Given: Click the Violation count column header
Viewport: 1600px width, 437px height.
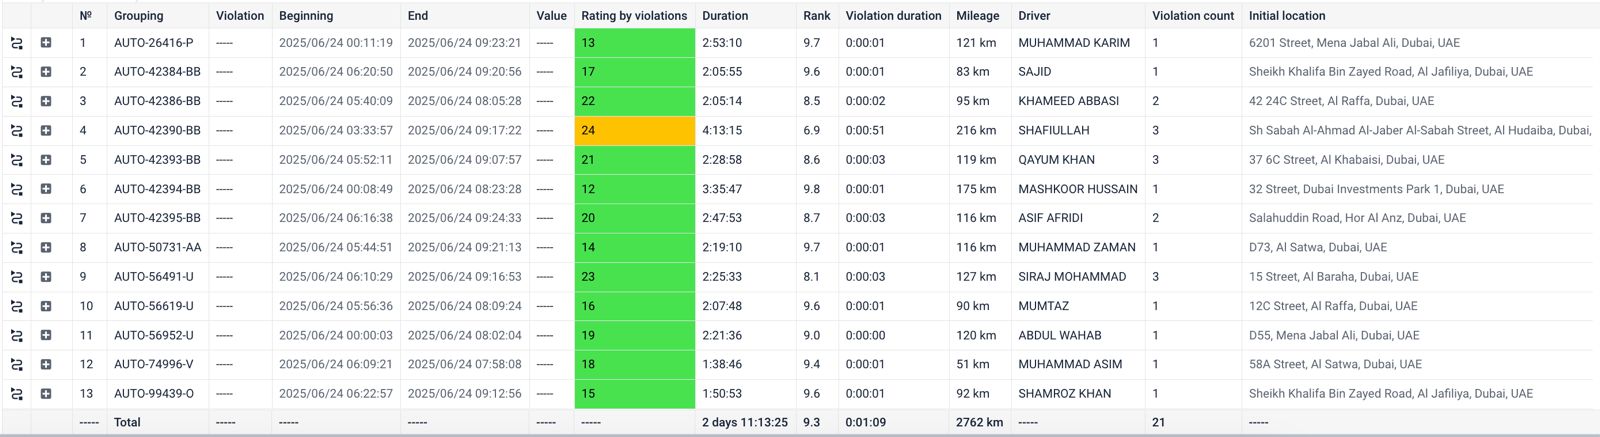Looking at the screenshot, I should [x=1193, y=15].
